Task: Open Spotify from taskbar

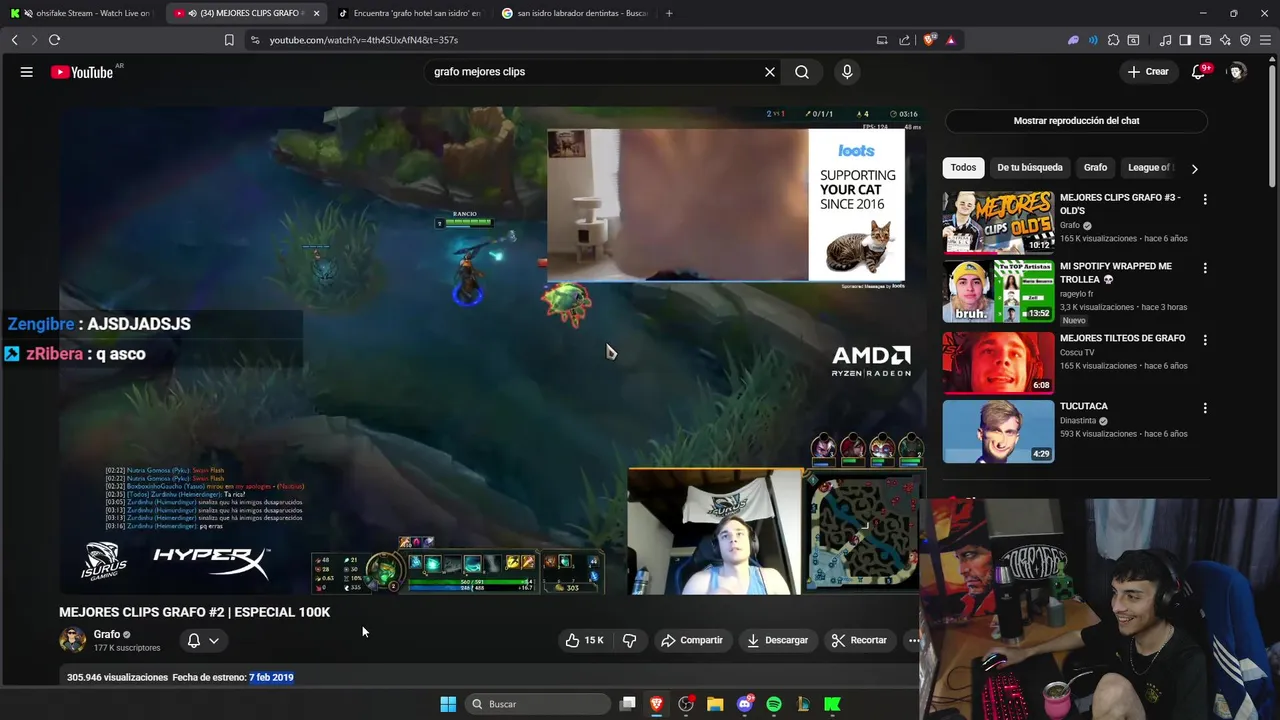Action: [774, 704]
